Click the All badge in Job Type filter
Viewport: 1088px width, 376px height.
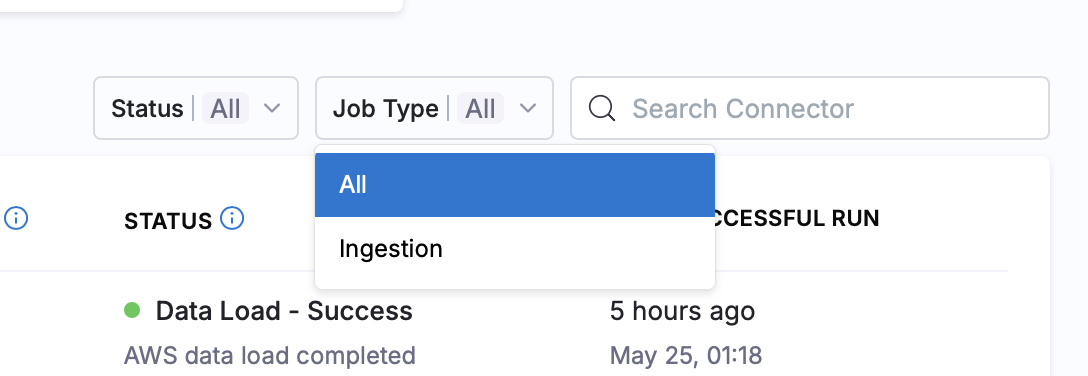pyautogui.click(x=480, y=109)
